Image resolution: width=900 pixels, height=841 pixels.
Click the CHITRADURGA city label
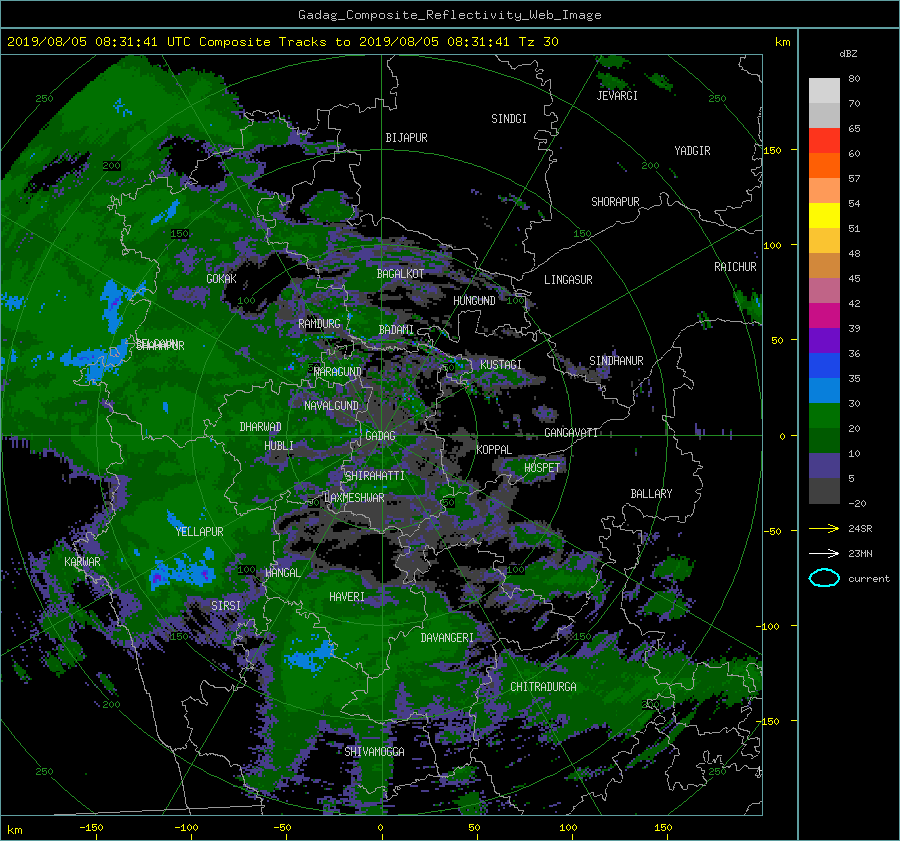544,687
